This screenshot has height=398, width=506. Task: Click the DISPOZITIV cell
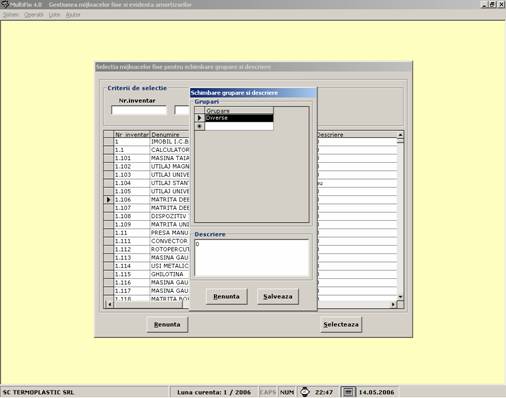click(x=170, y=216)
